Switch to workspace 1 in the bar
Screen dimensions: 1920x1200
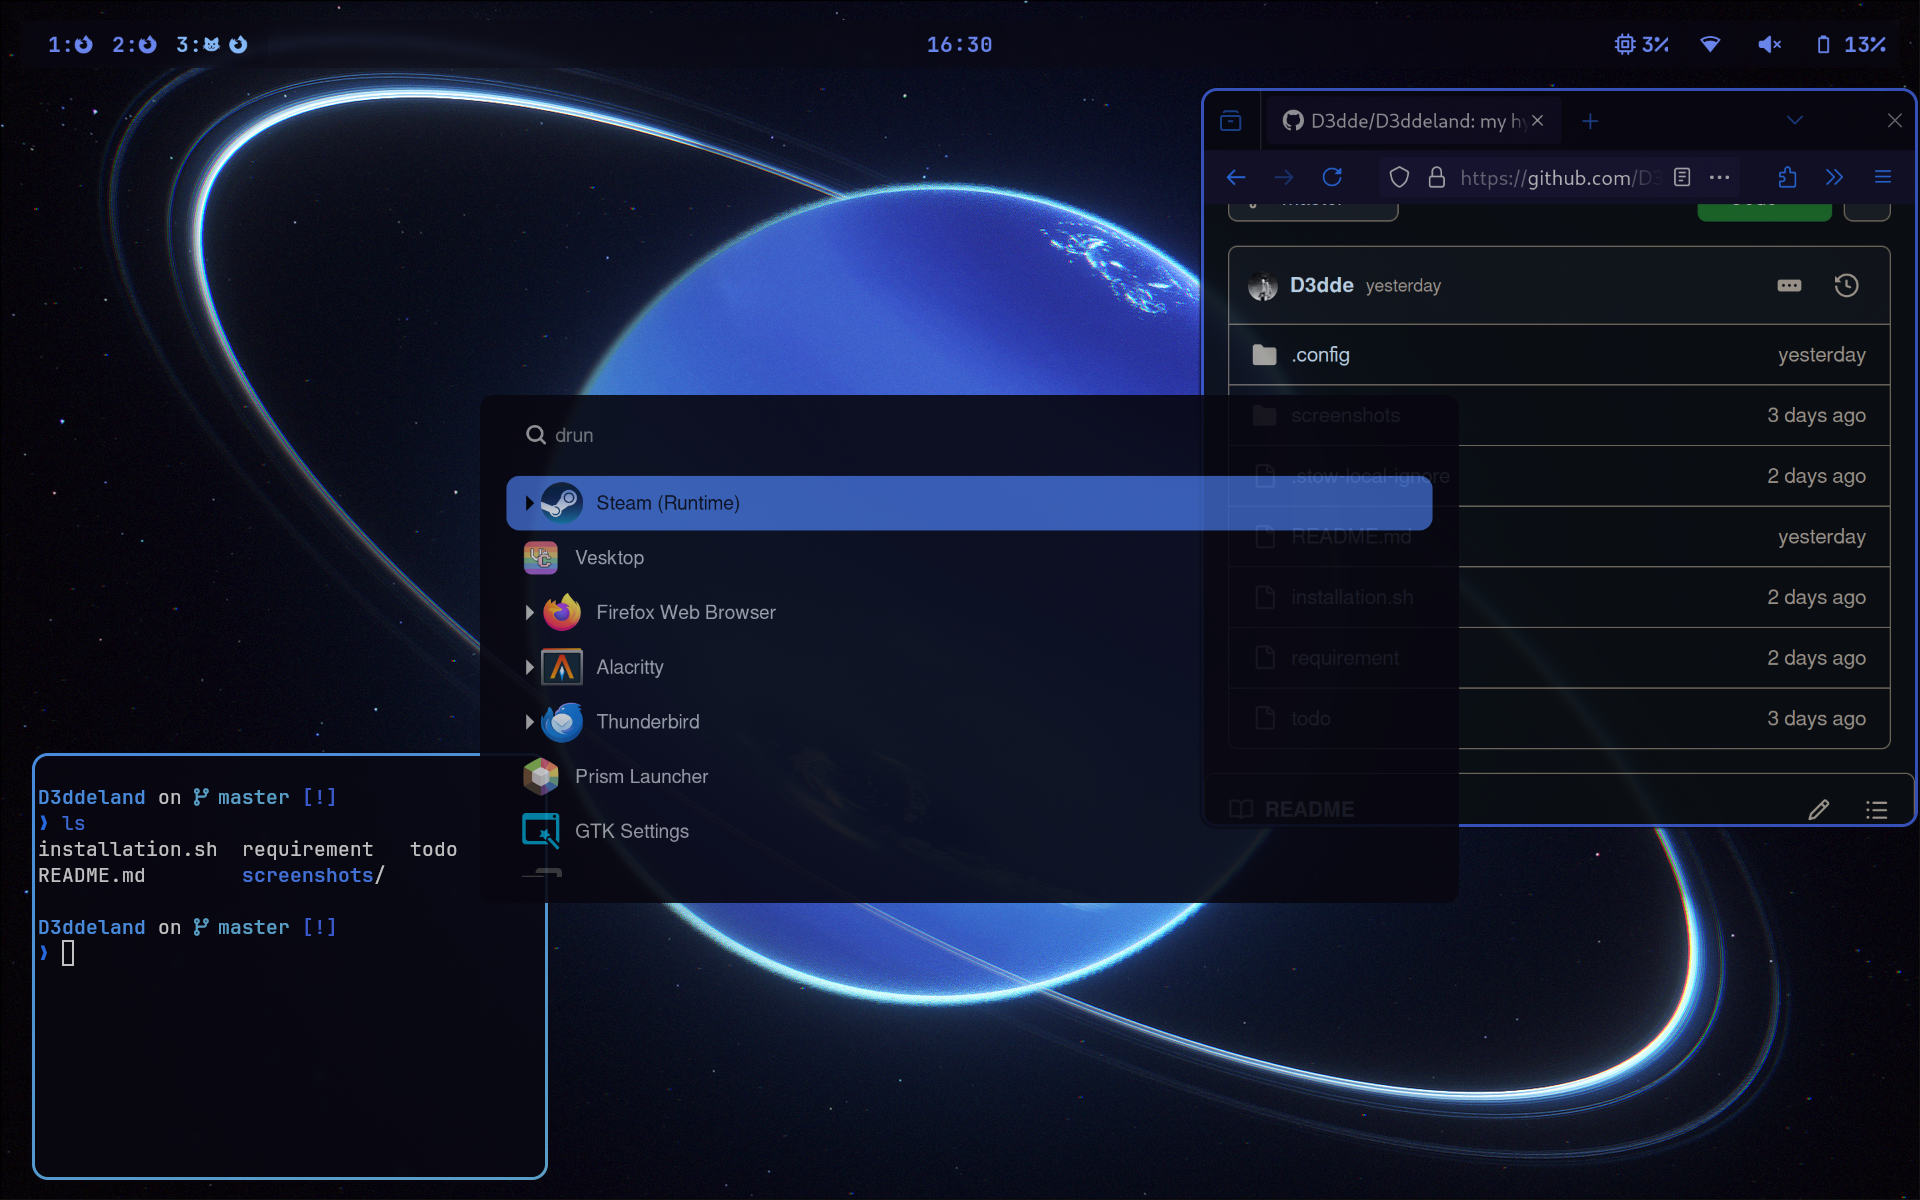click(70, 44)
